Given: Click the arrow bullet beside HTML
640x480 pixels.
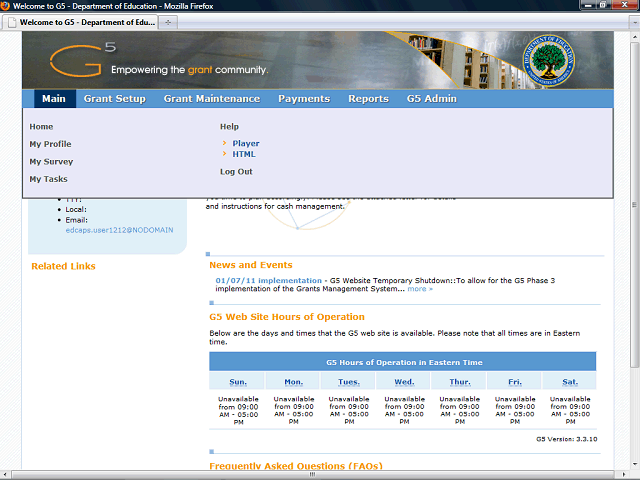Looking at the screenshot, I should pyautogui.click(x=225, y=155).
